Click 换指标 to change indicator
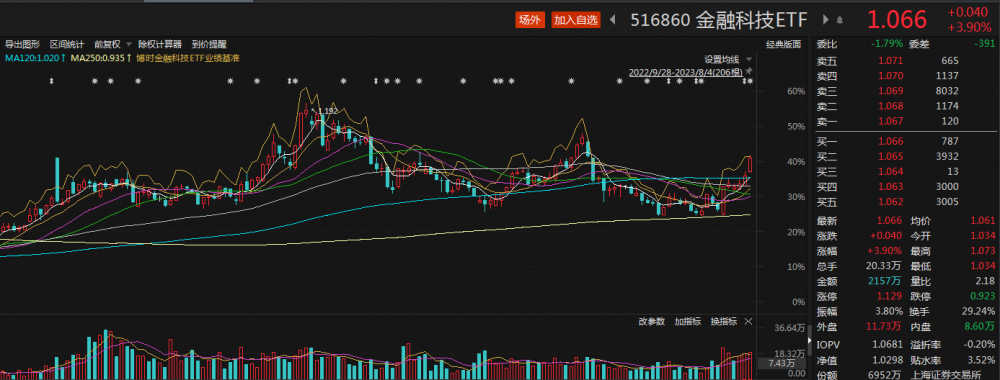The image size is (1000, 380). [x=724, y=321]
